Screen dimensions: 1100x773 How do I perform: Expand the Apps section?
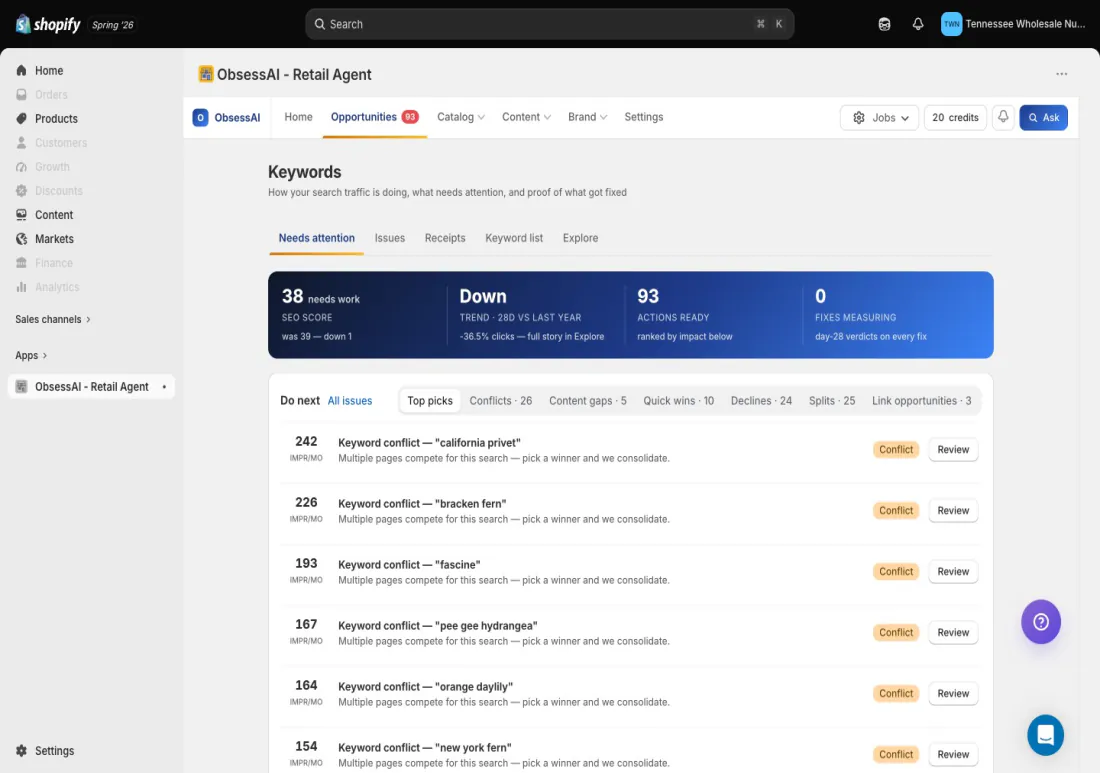[32, 356]
